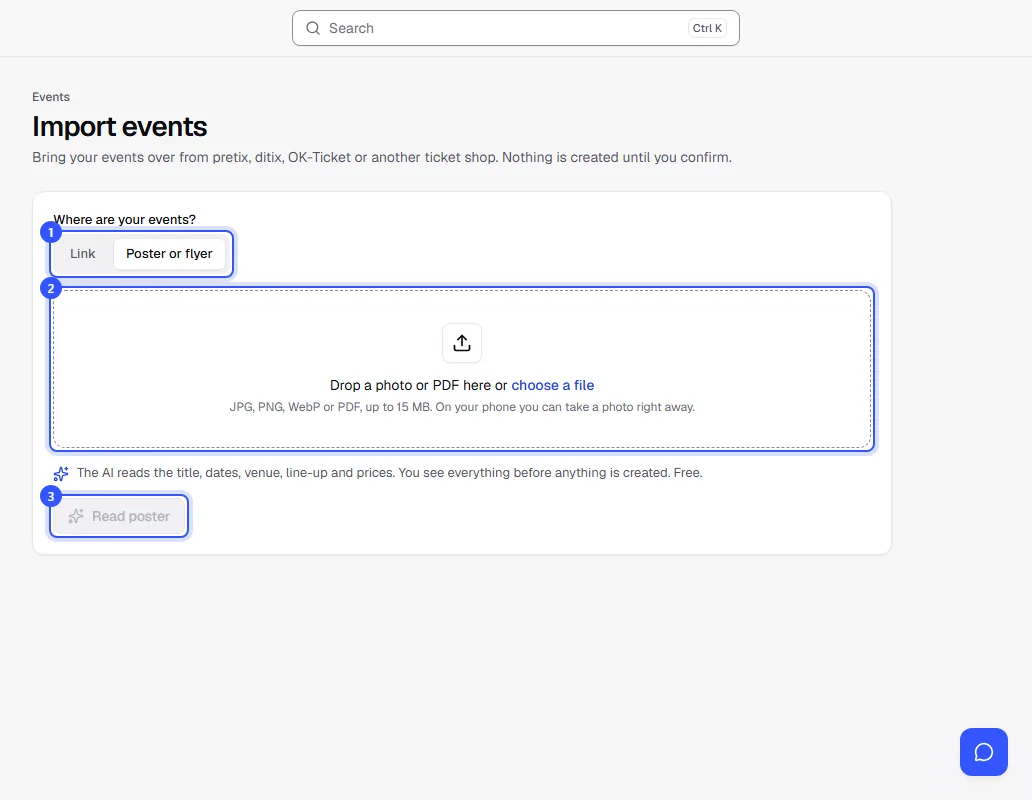Image resolution: width=1032 pixels, height=800 pixels.
Task: Click the 'Bring your events over' description
Action: pyautogui.click(x=382, y=158)
